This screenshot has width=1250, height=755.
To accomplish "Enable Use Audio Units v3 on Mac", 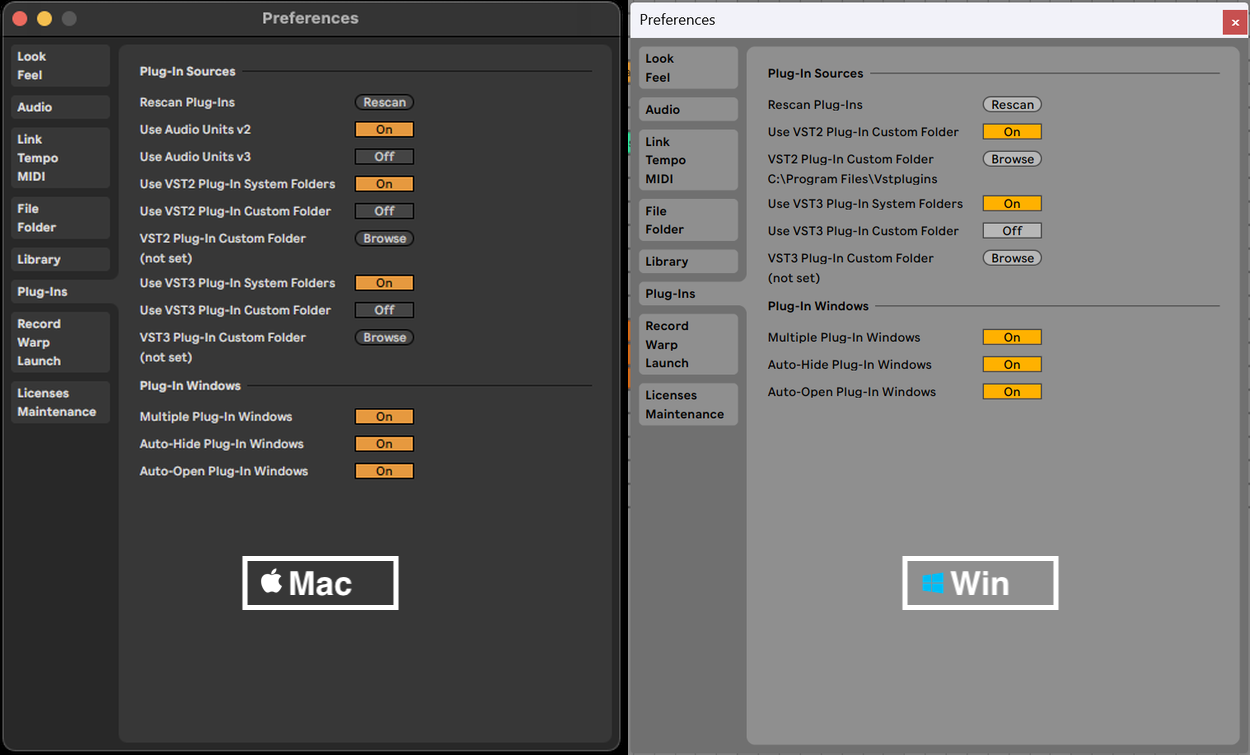I will click(x=384, y=157).
